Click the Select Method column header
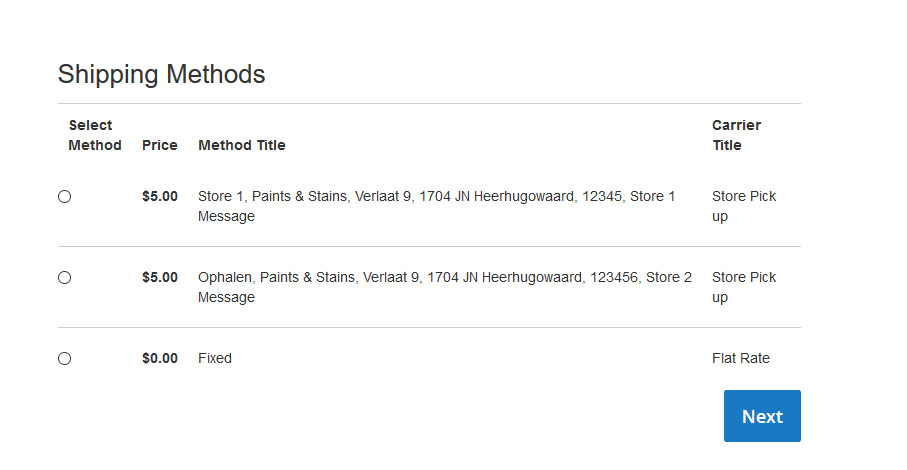907x470 pixels. pyautogui.click(x=94, y=135)
